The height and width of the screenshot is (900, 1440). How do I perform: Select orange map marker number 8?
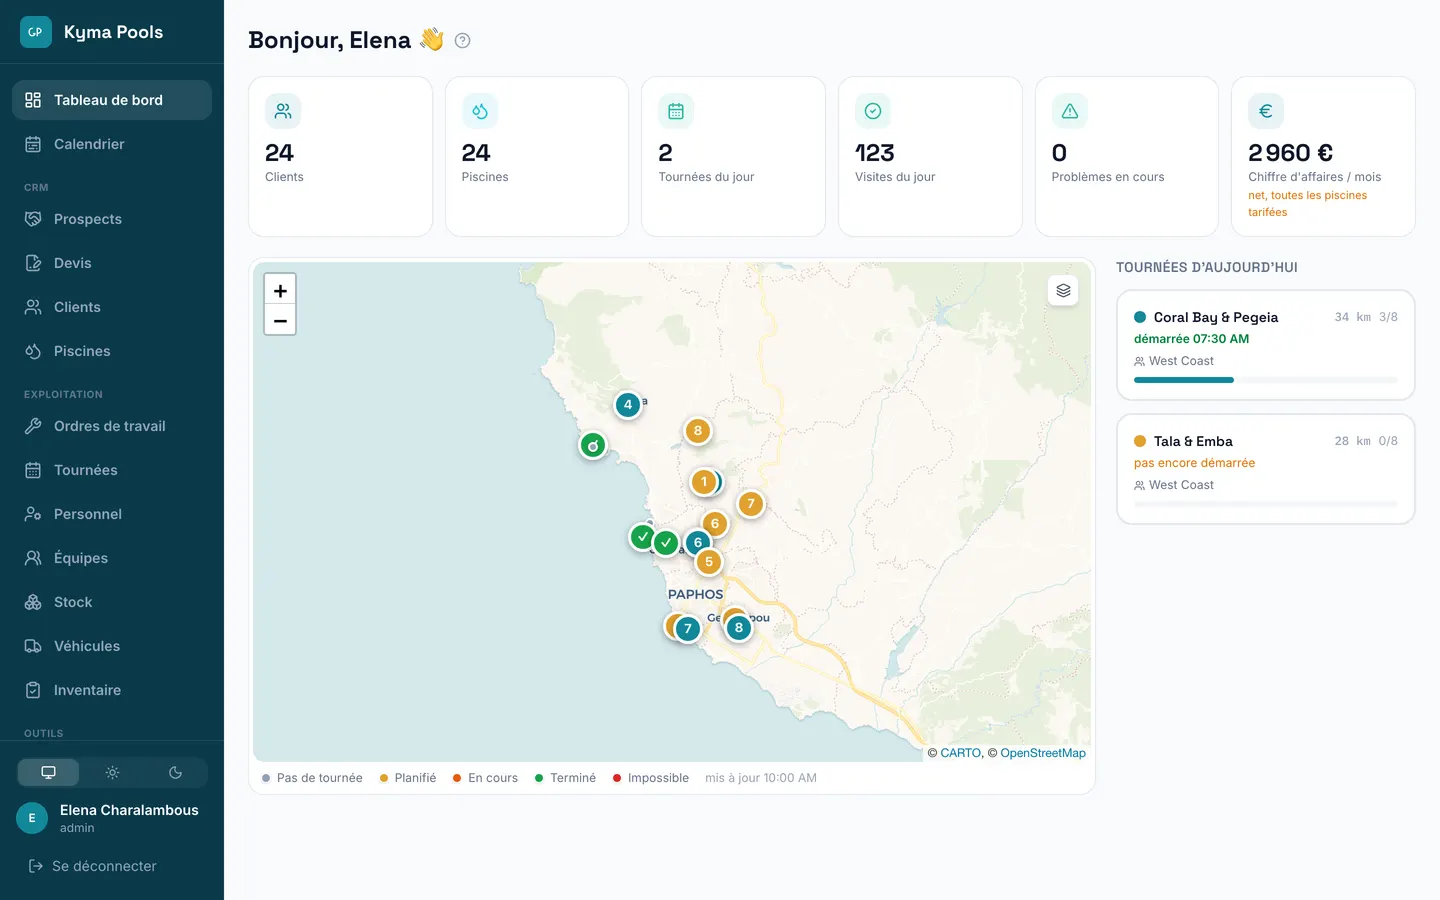pos(698,431)
